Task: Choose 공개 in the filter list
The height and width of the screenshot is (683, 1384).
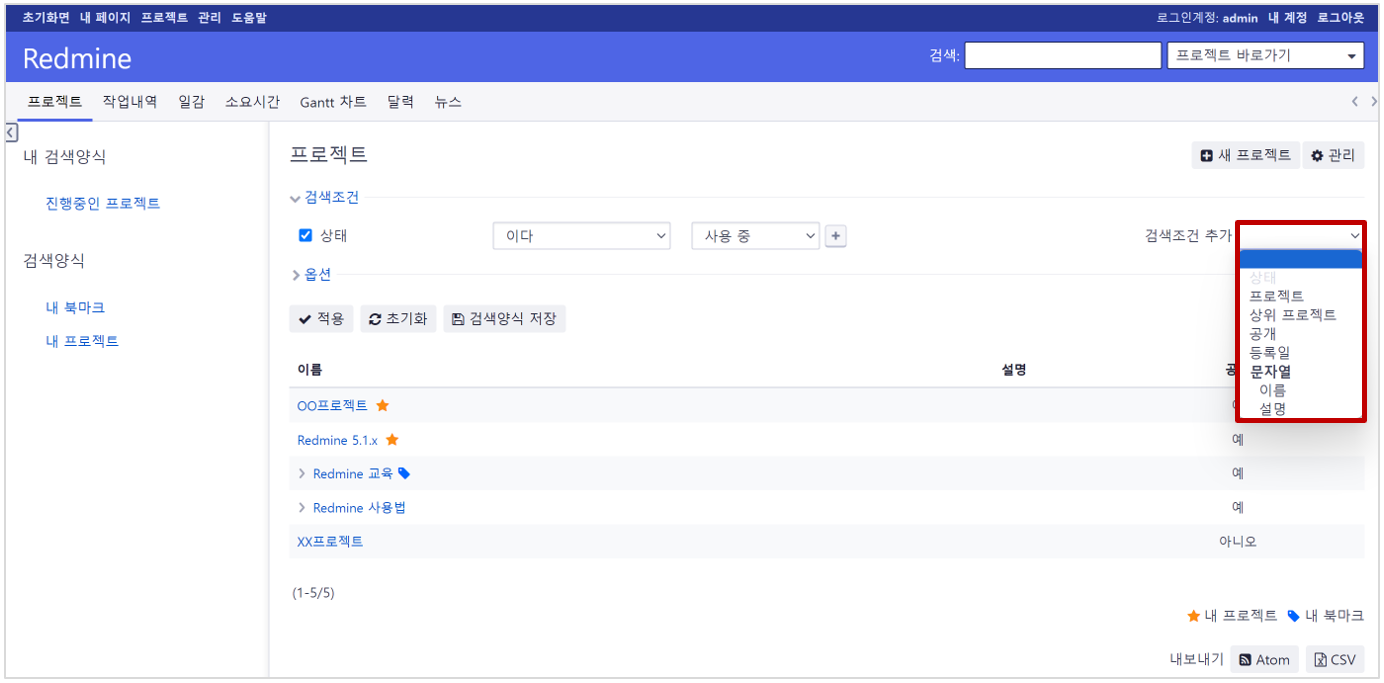Action: coord(1263,334)
